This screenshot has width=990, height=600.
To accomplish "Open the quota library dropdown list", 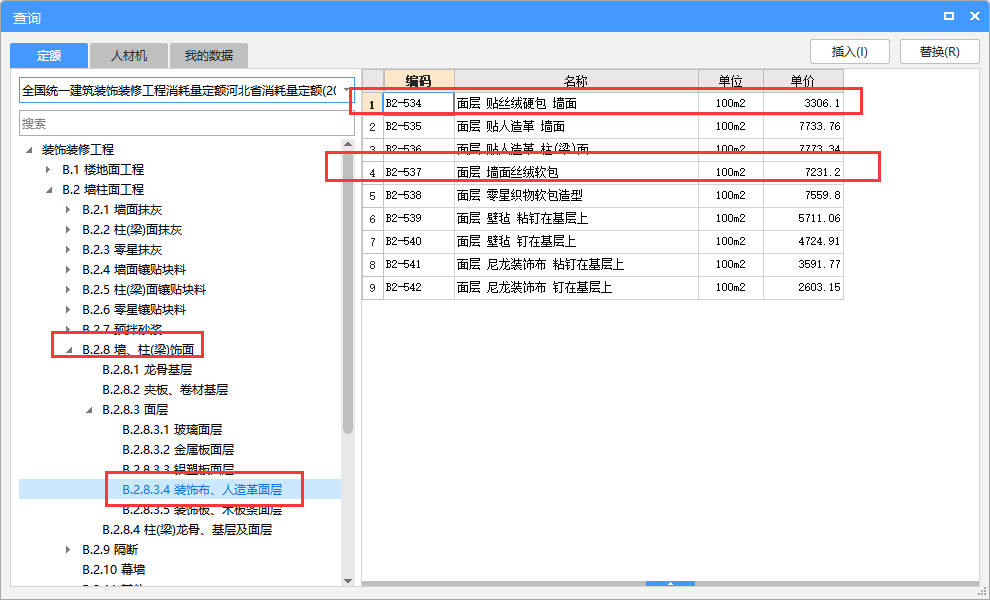I will coord(347,90).
